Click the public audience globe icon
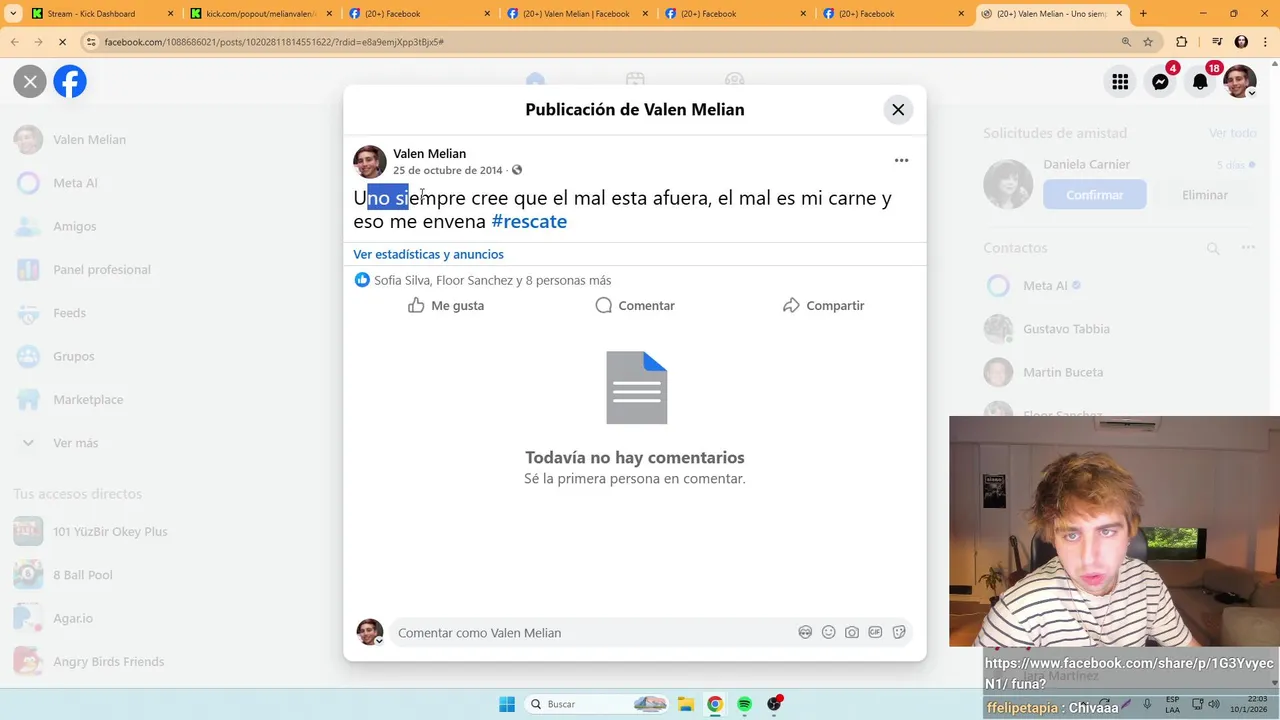 (517, 170)
